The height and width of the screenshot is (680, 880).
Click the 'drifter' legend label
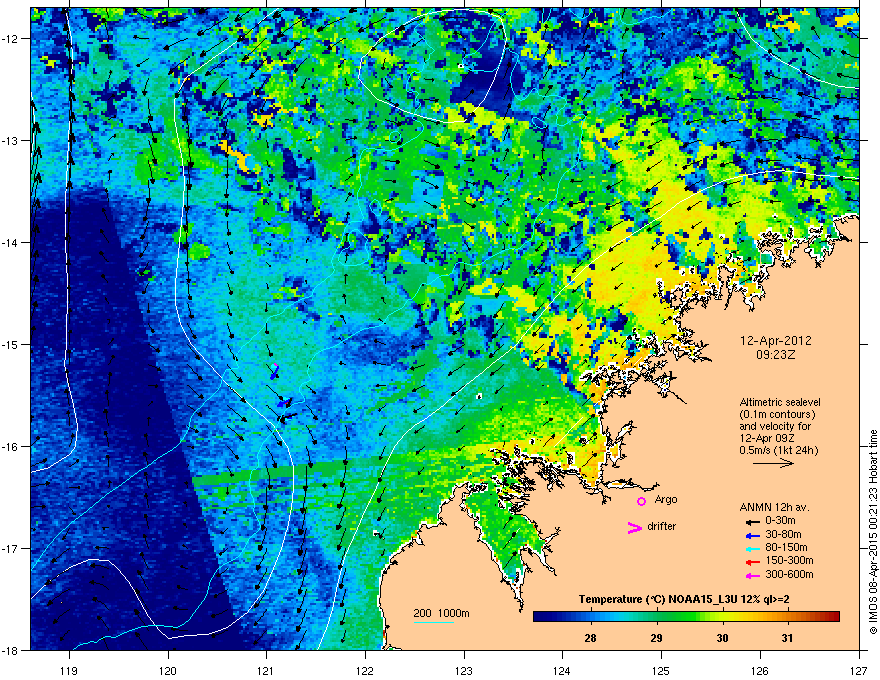point(662,526)
